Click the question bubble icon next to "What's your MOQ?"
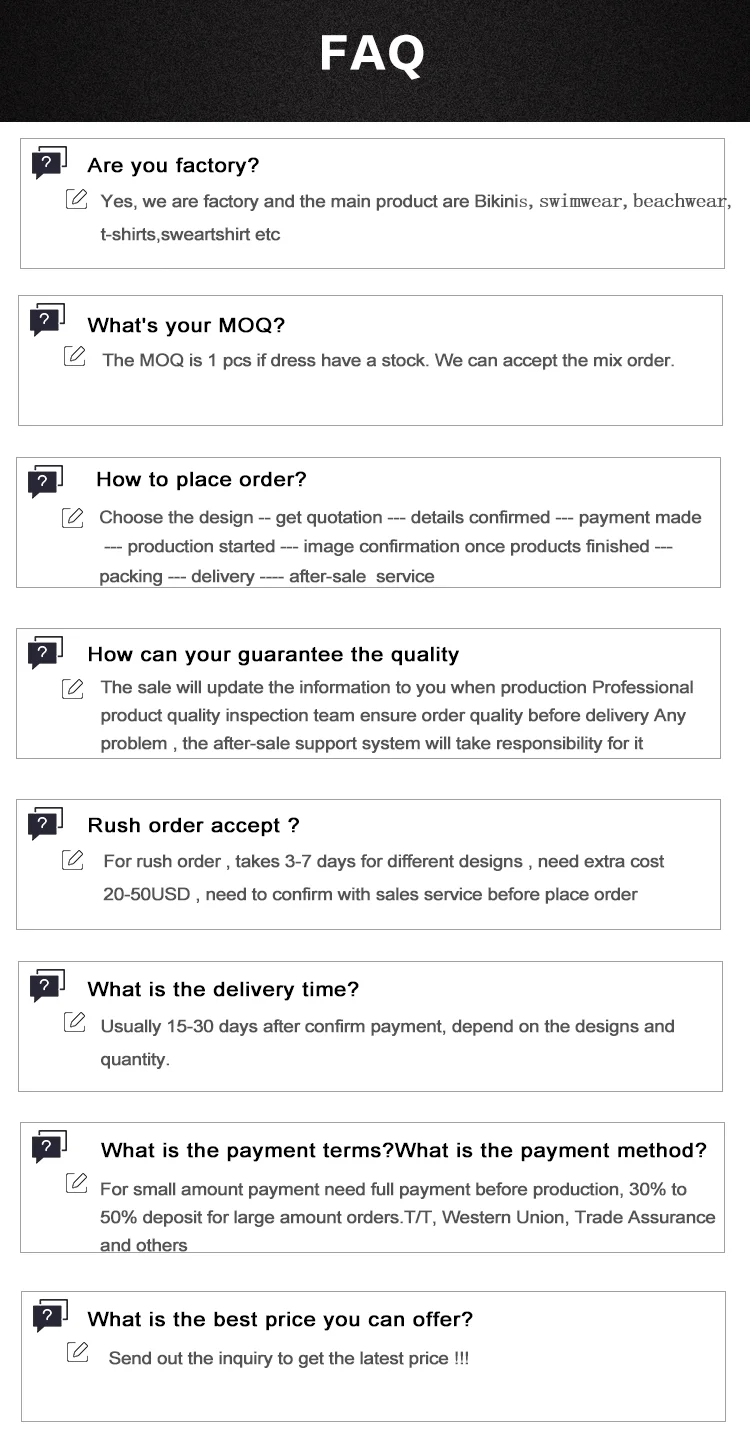Viewport: 750px width, 1448px height. (x=47, y=320)
